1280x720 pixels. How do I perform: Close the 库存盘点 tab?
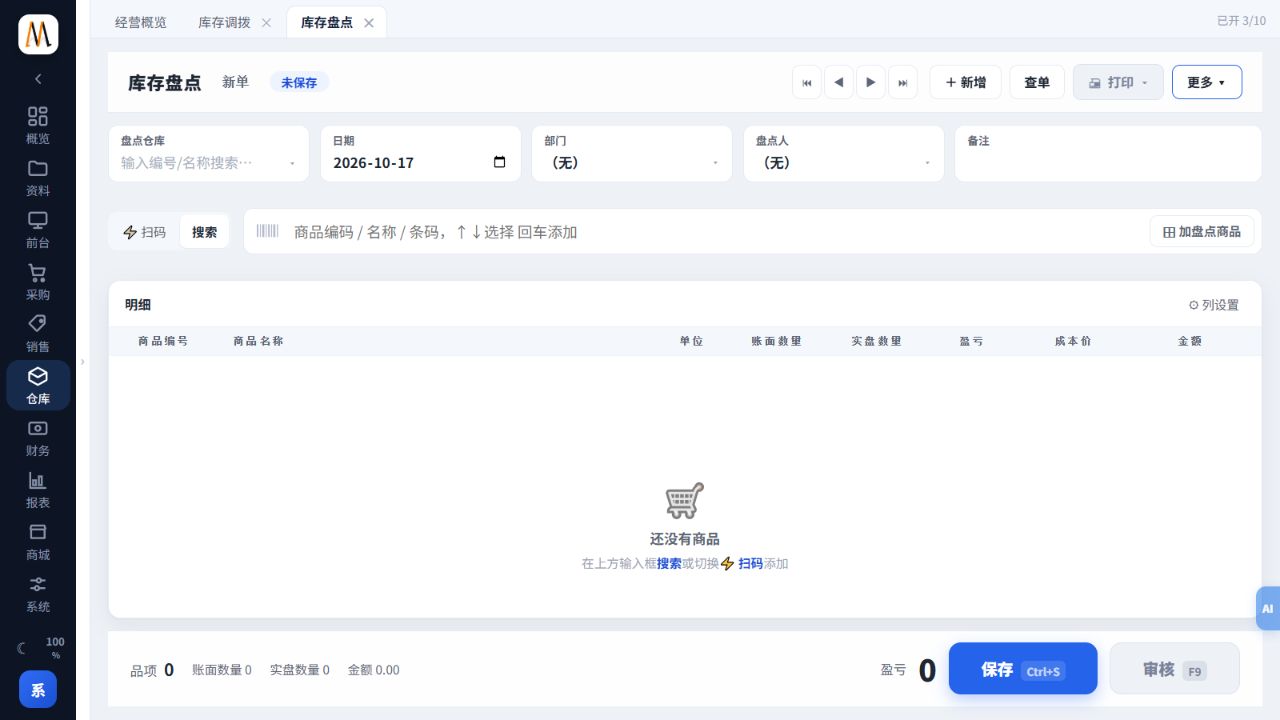369,22
